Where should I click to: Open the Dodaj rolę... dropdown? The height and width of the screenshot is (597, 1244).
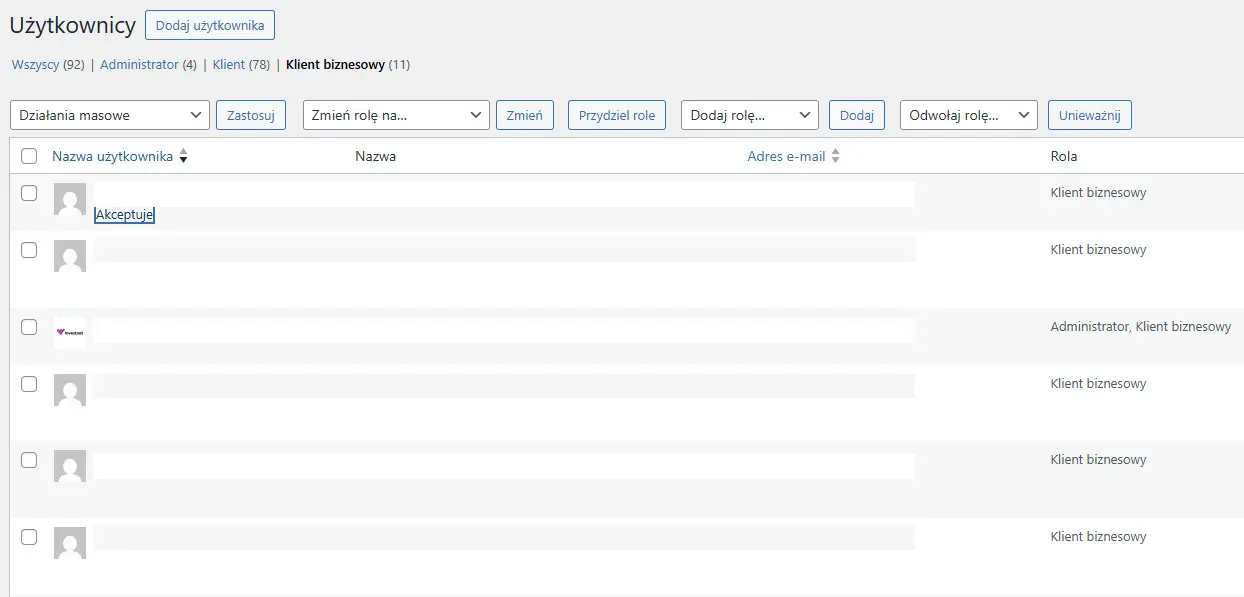point(749,115)
